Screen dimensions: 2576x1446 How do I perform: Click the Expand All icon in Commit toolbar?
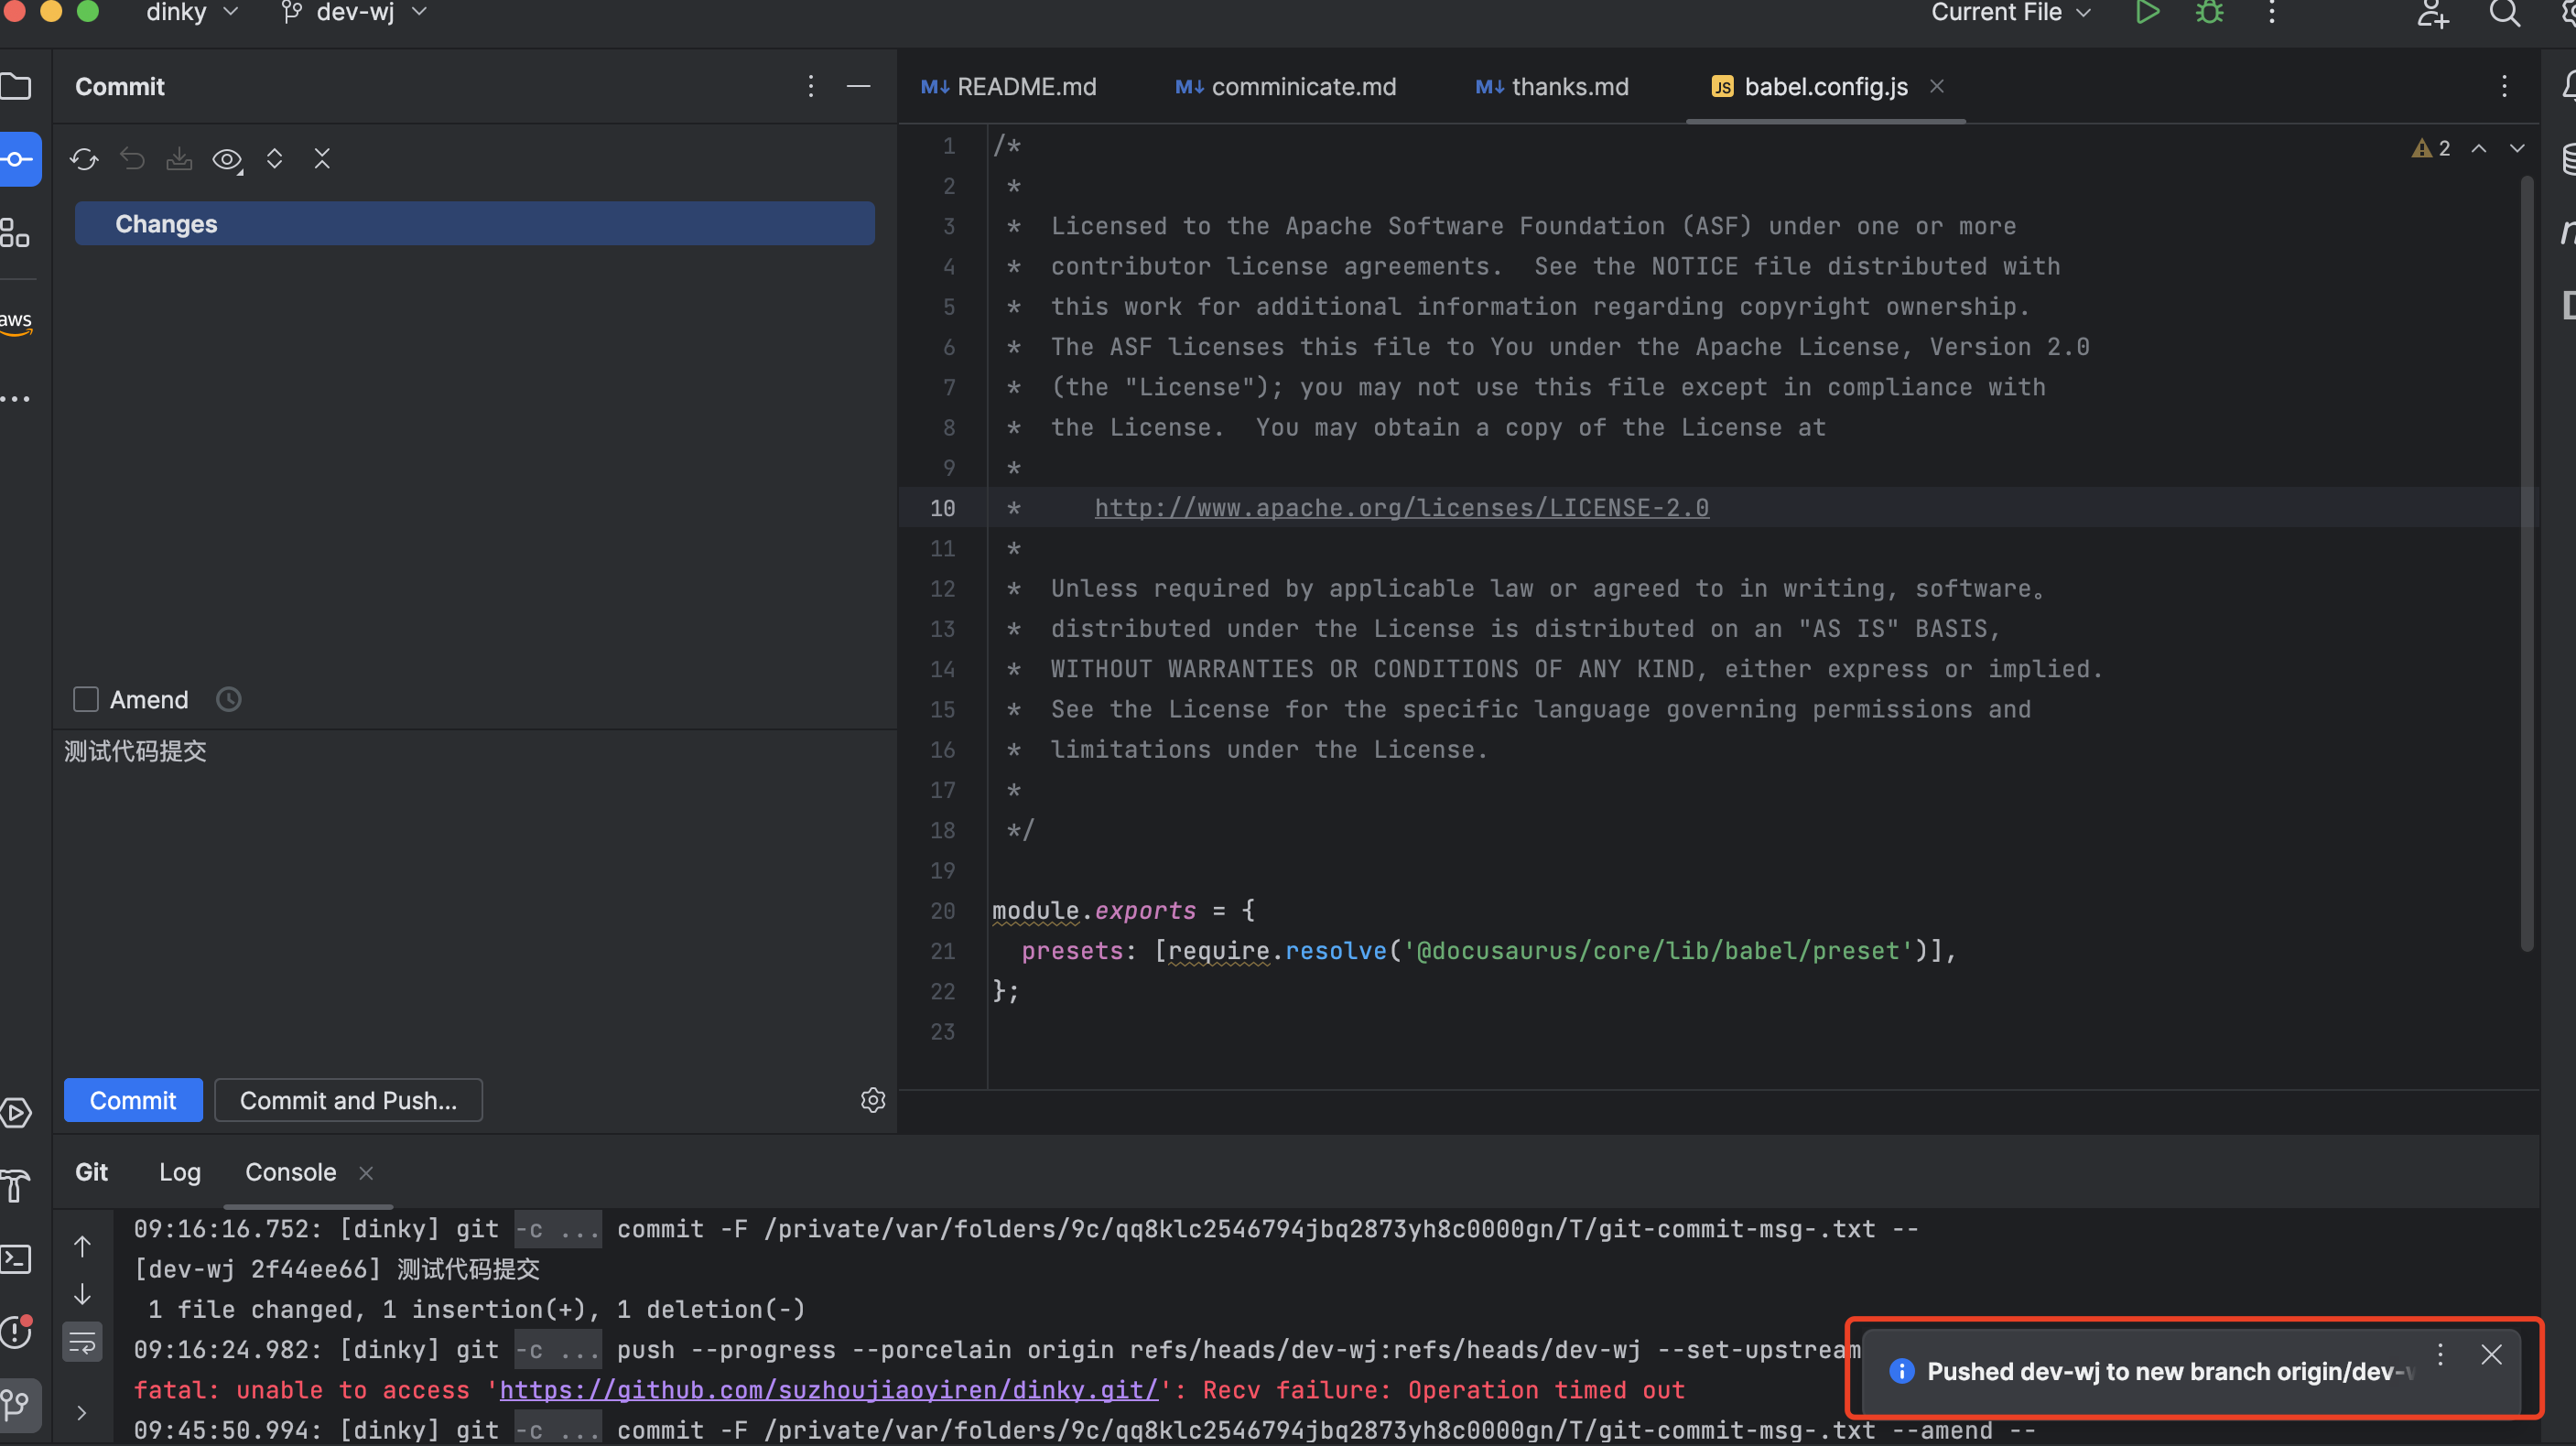tap(274, 159)
